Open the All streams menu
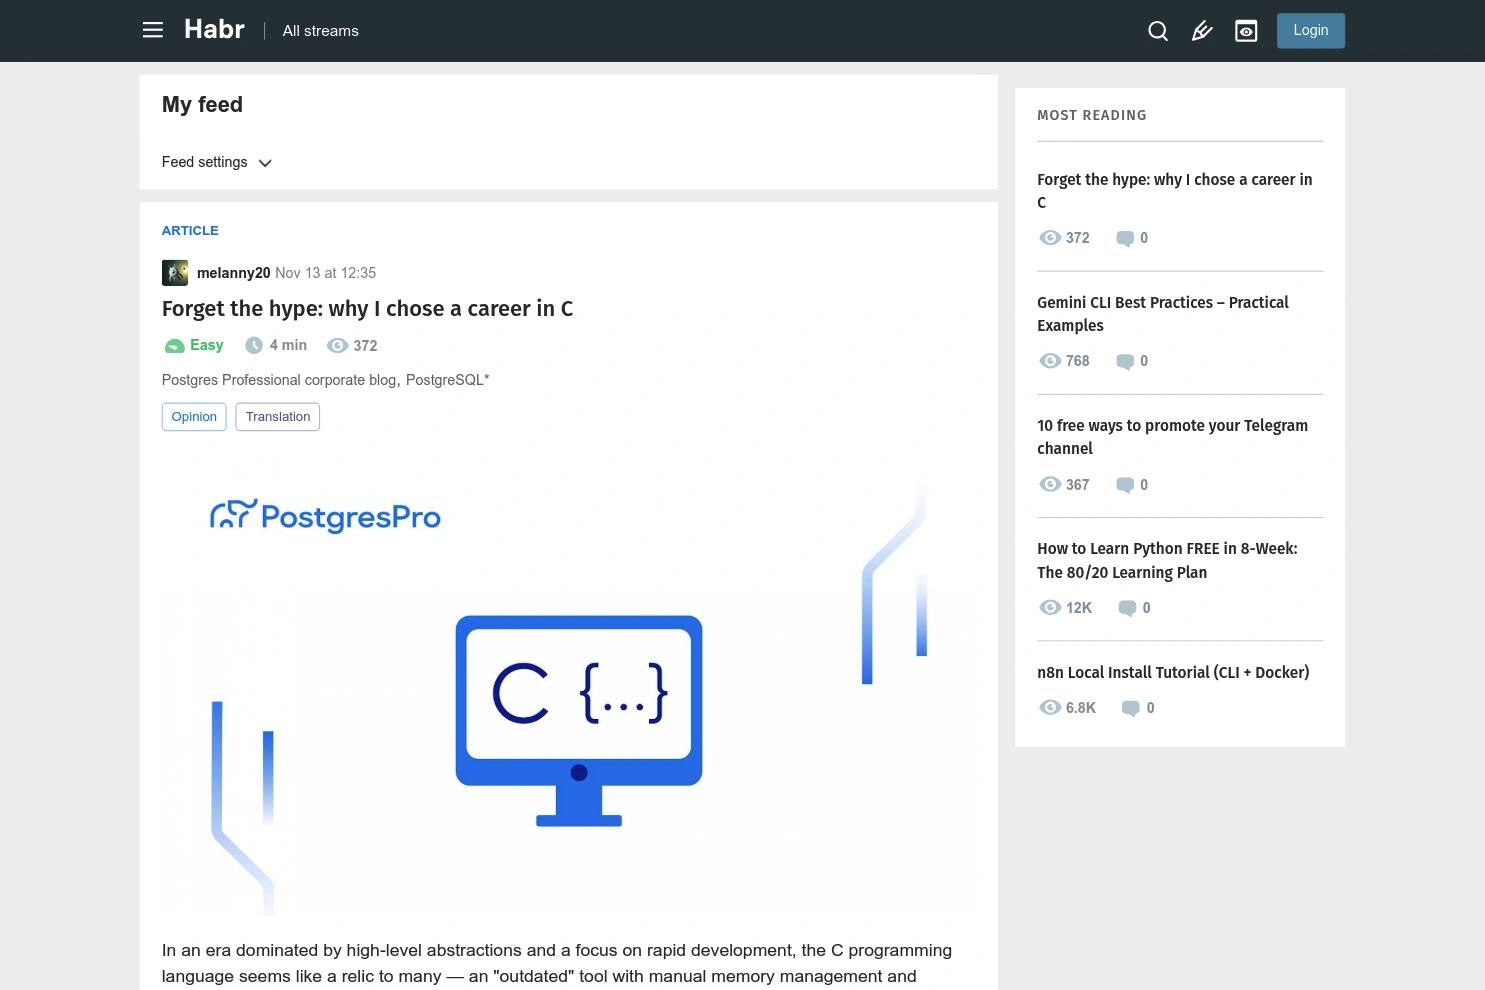1485x990 pixels. click(320, 31)
